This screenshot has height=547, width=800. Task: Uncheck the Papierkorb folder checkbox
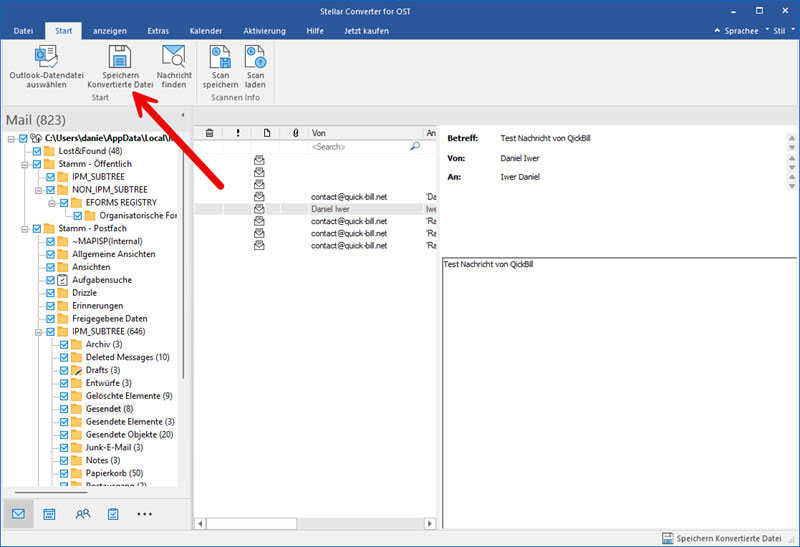pos(64,473)
